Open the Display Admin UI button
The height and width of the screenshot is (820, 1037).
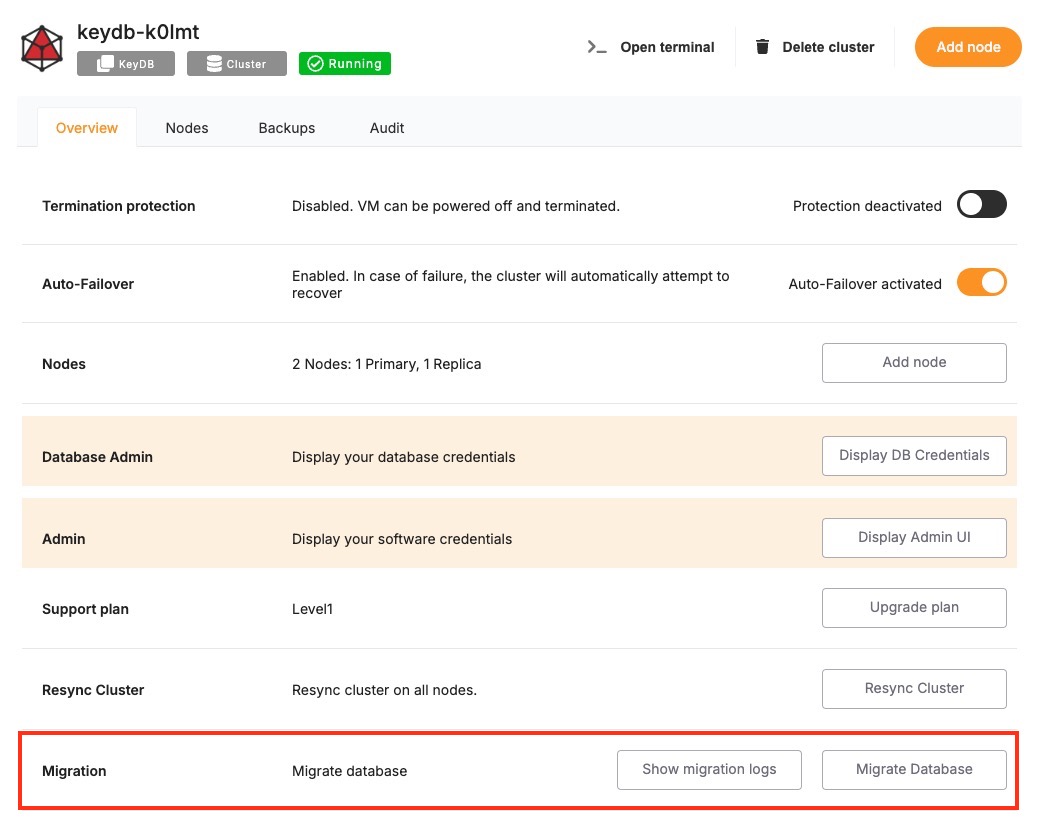point(914,538)
